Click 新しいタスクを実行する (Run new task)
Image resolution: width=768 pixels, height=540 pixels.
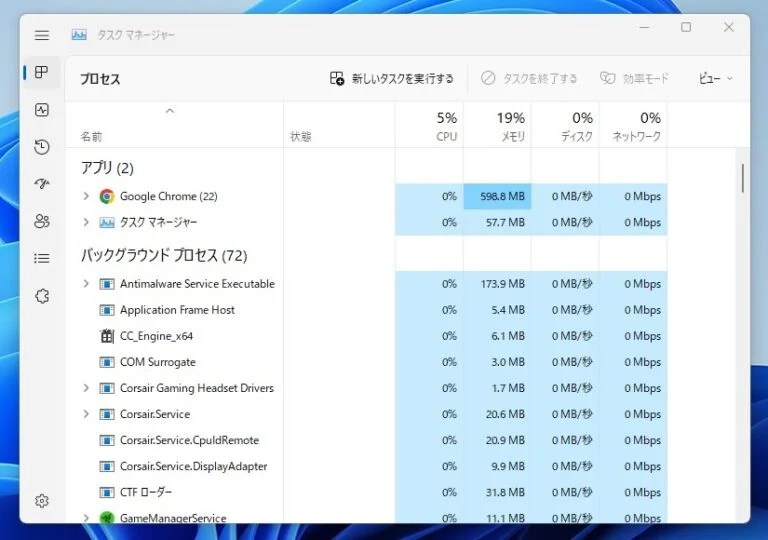pyautogui.click(x=392, y=78)
